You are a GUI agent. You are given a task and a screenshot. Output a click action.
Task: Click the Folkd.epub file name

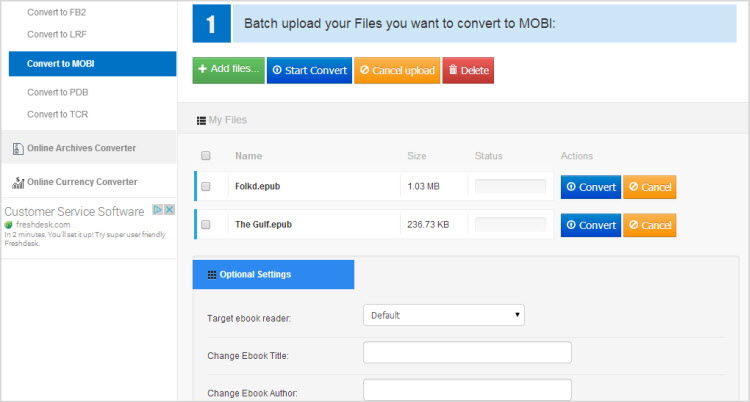coord(257,186)
